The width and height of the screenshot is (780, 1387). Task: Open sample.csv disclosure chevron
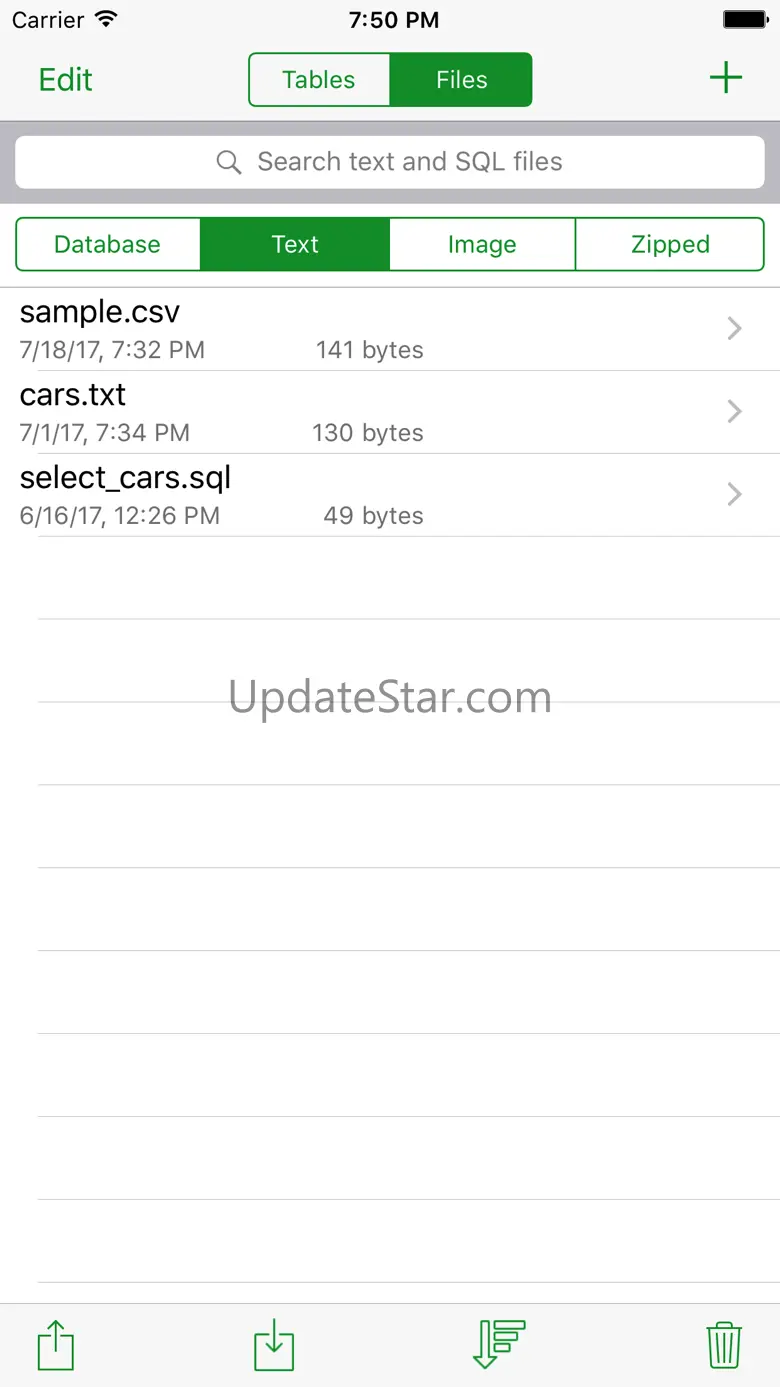click(x=734, y=328)
